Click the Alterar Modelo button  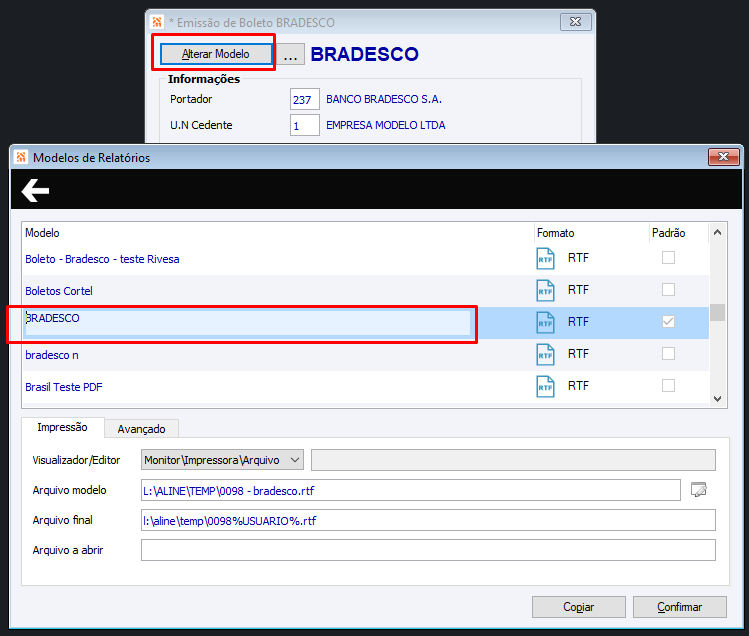(216, 54)
